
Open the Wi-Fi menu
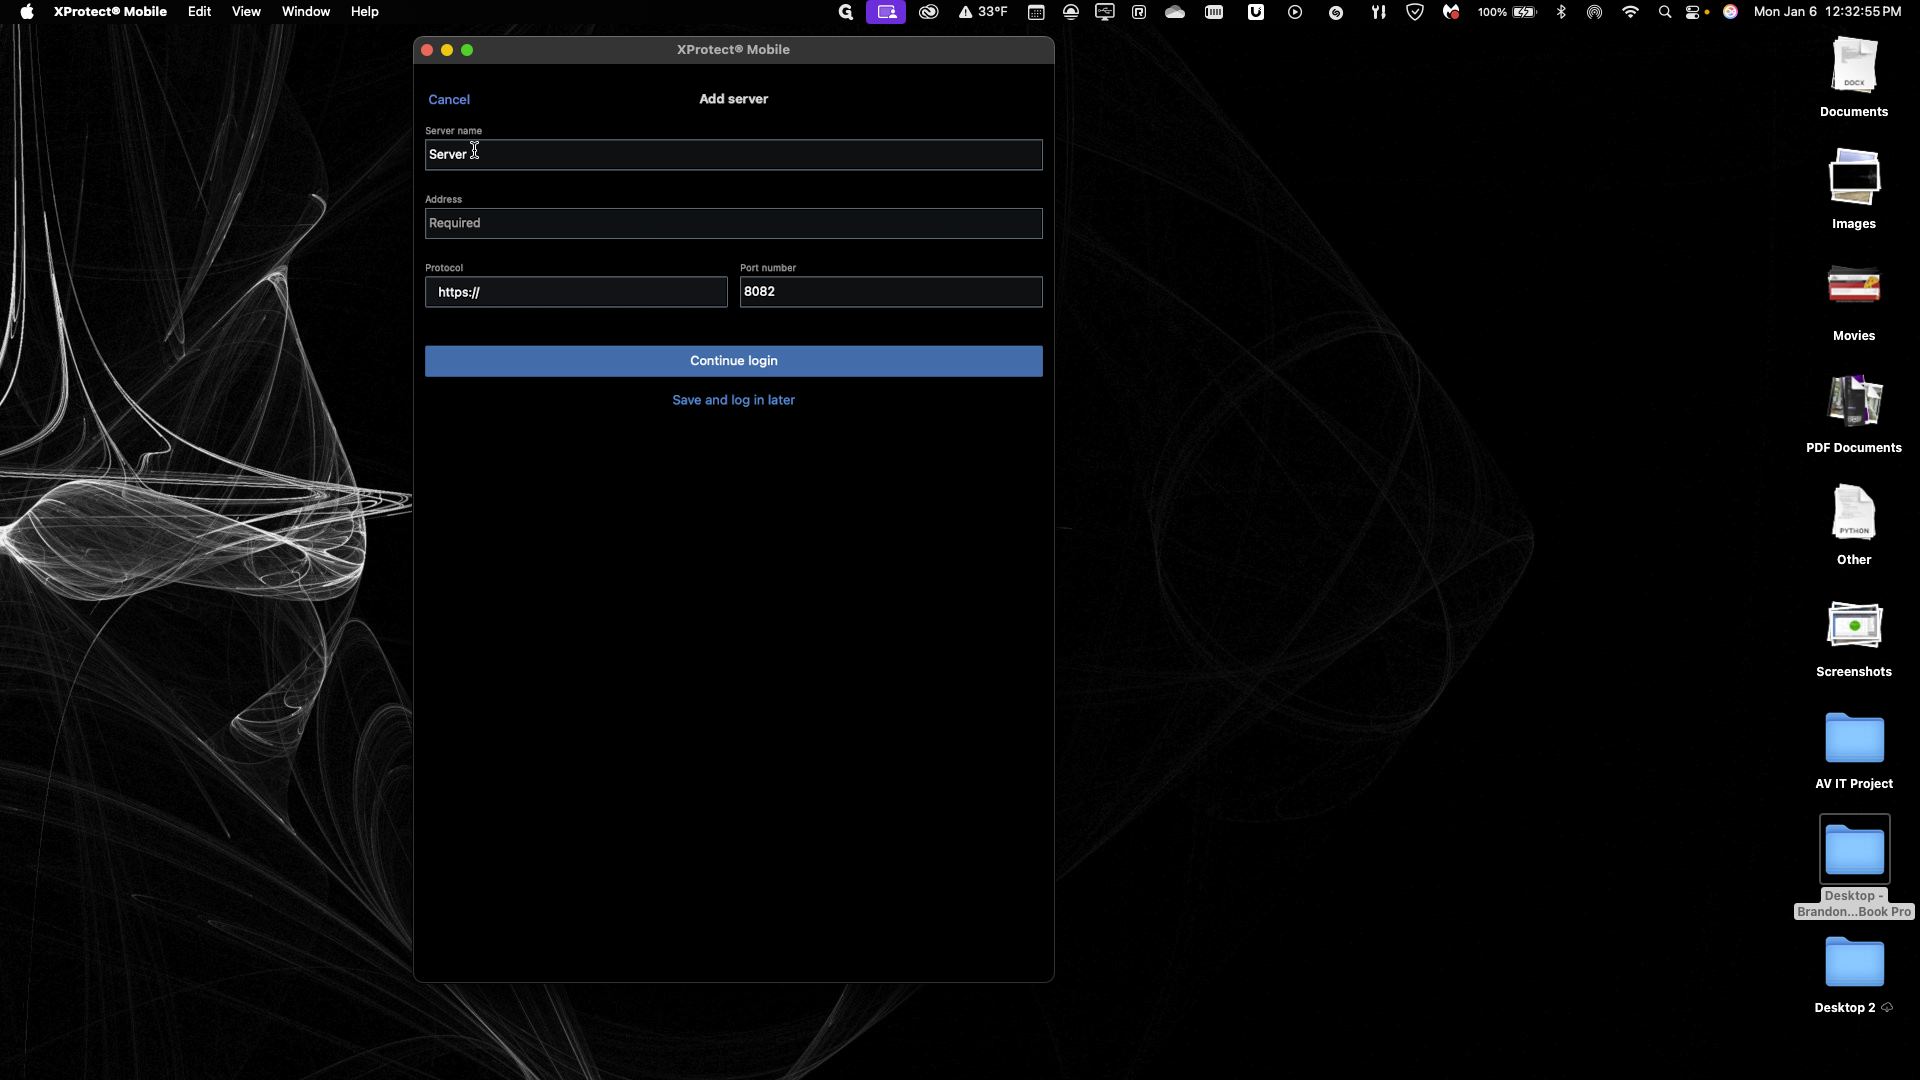[1631, 12]
